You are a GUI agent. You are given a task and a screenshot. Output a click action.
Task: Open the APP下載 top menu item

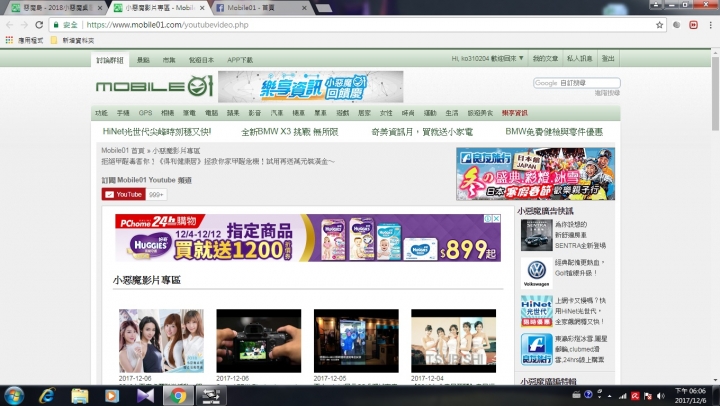click(x=240, y=60)
